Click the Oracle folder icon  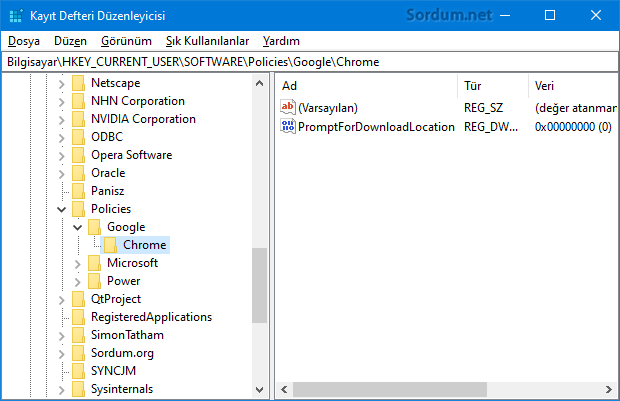[78, 173]
